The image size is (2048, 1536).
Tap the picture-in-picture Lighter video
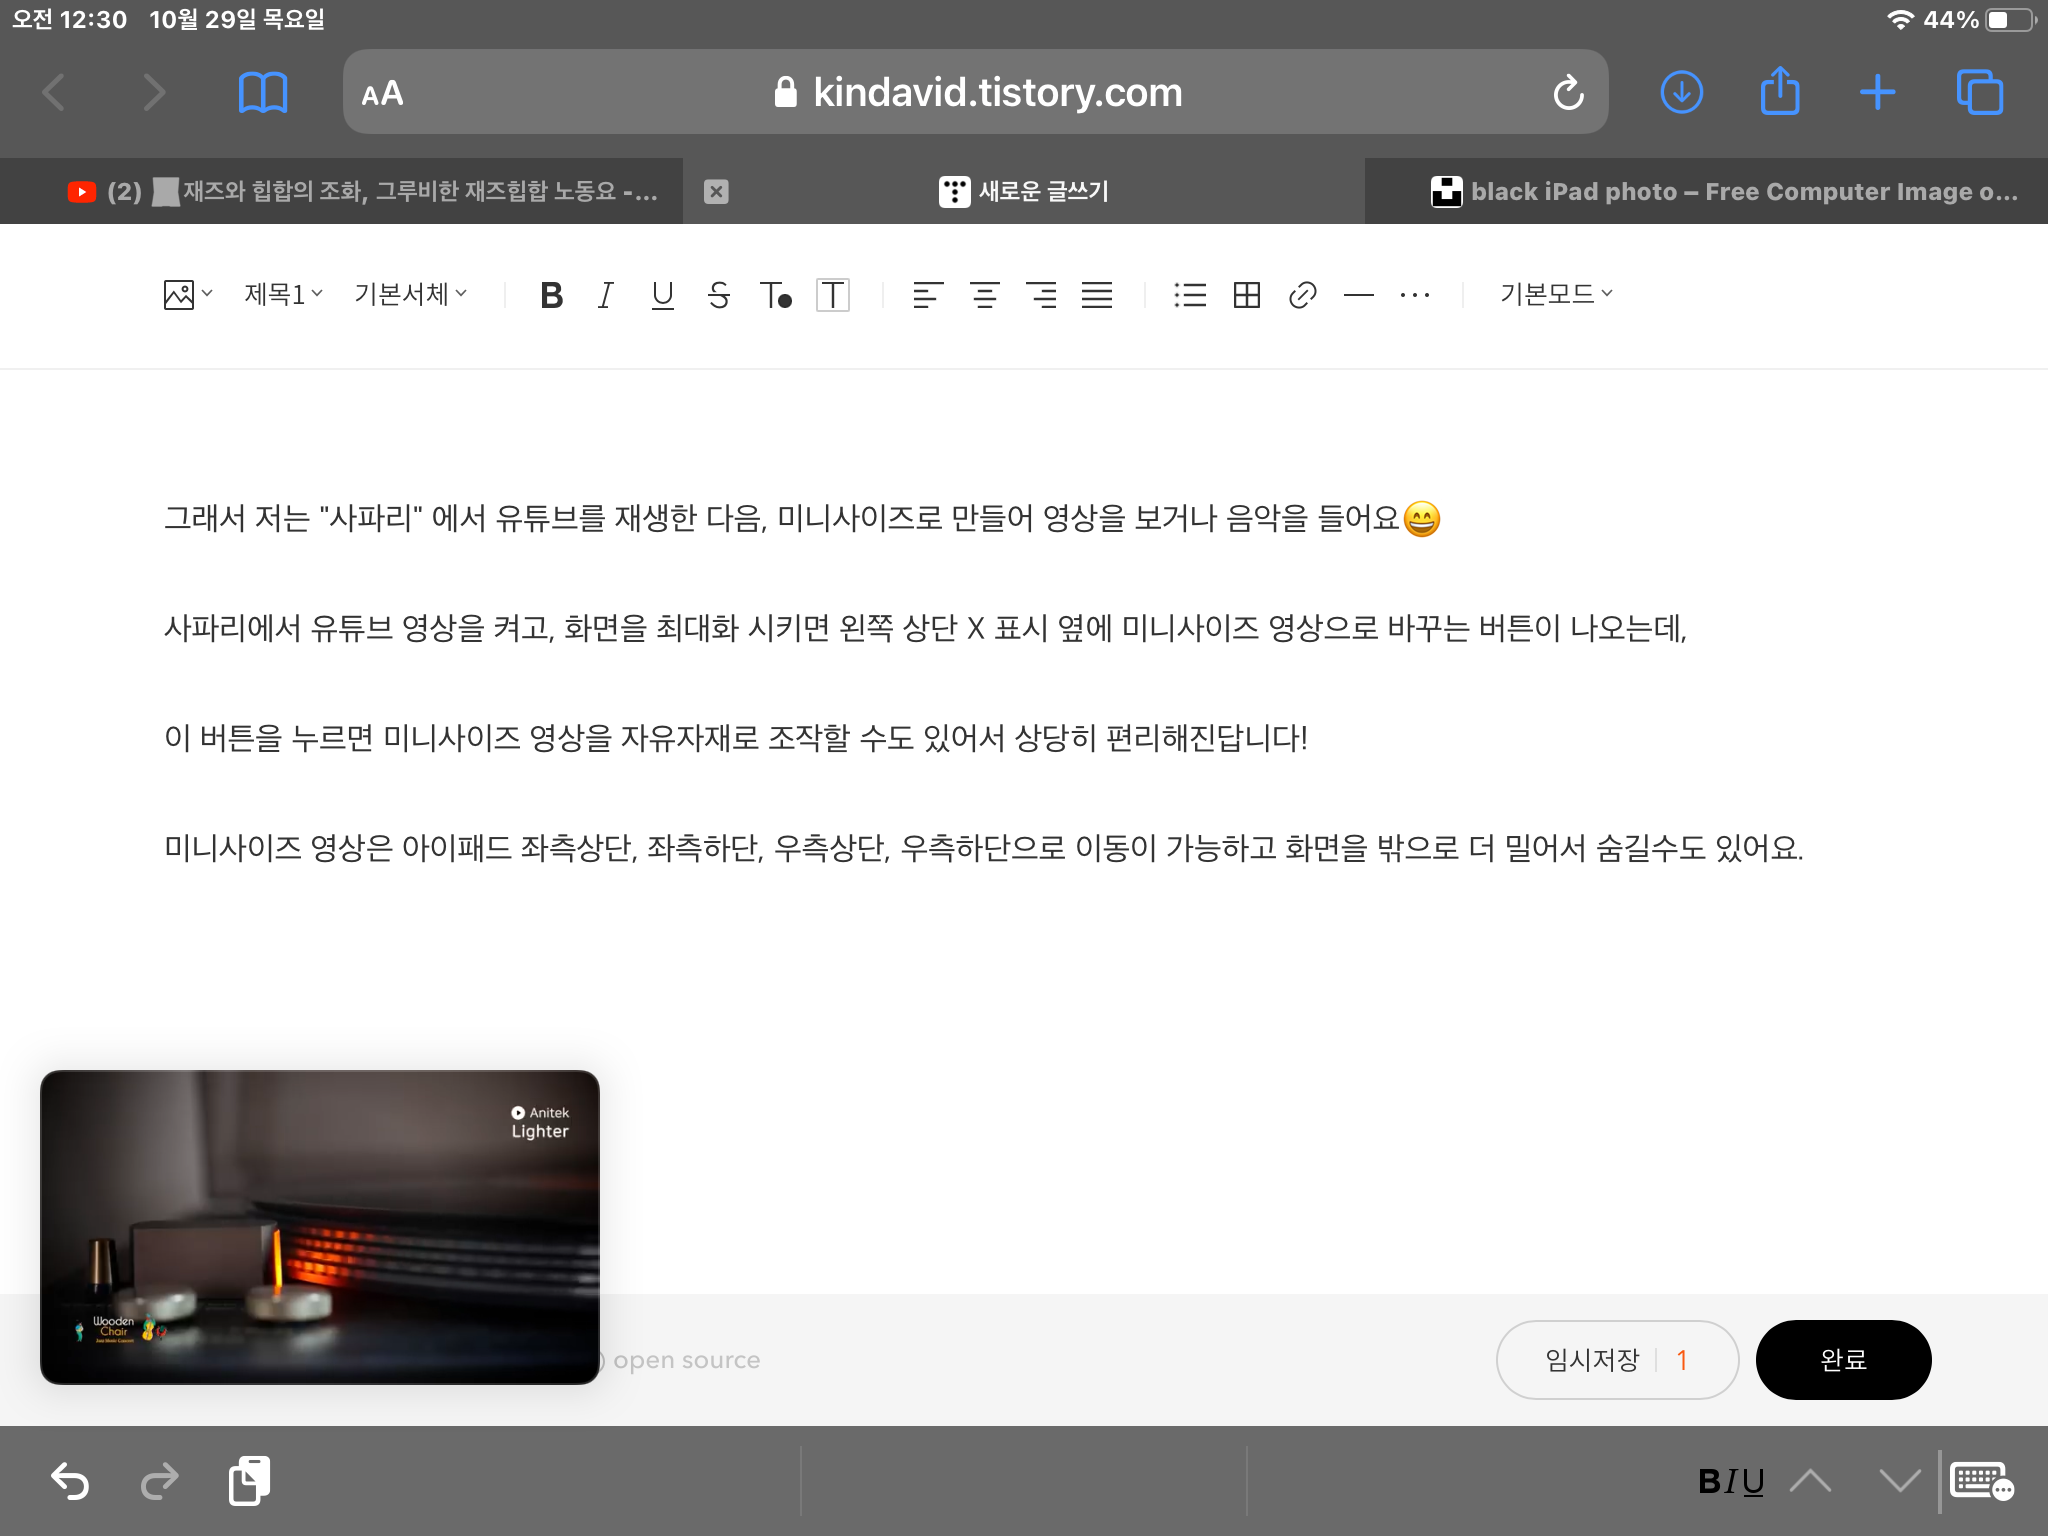point(320,1227)
